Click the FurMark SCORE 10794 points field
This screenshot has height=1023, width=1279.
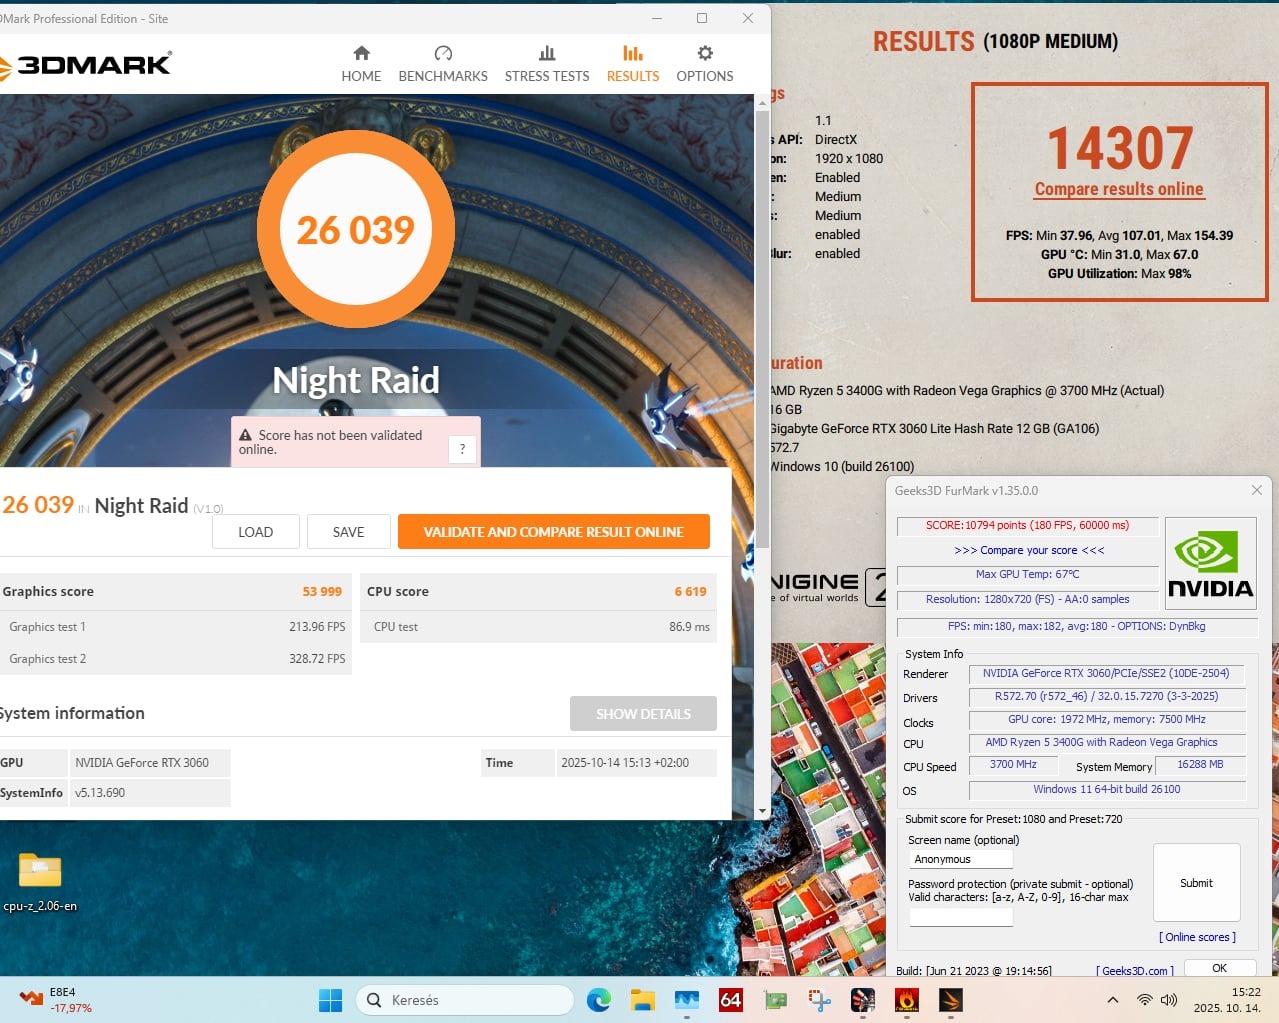[x=1027, y=525]
